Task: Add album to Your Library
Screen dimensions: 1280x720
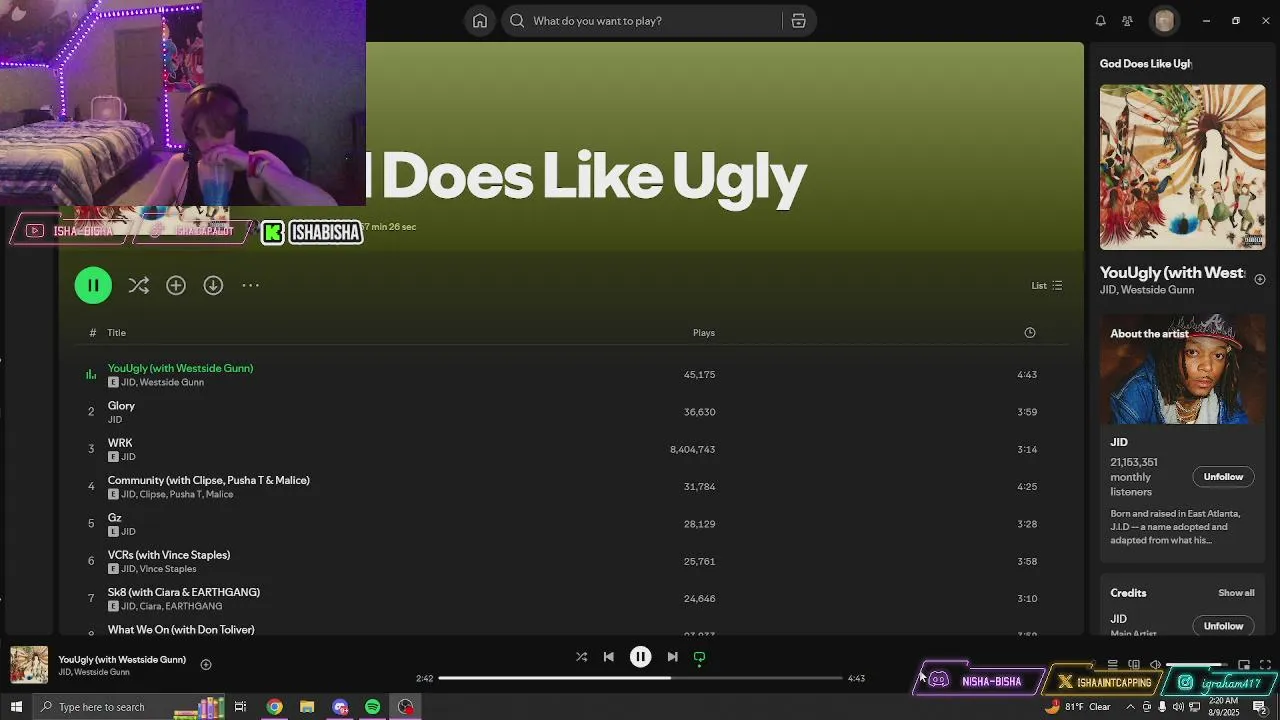Action: (176, 286)
